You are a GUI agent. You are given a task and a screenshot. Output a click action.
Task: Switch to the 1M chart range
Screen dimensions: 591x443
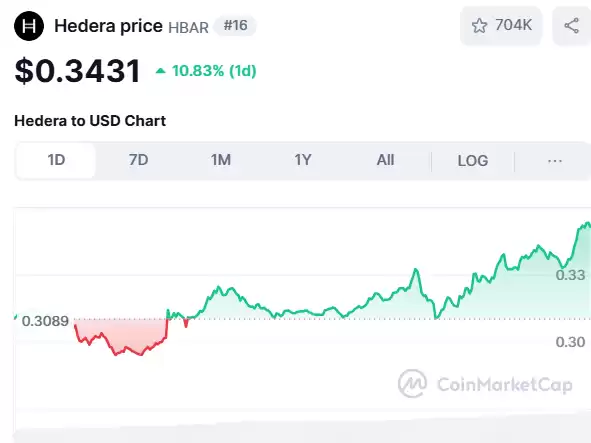[x=221, y=160]
